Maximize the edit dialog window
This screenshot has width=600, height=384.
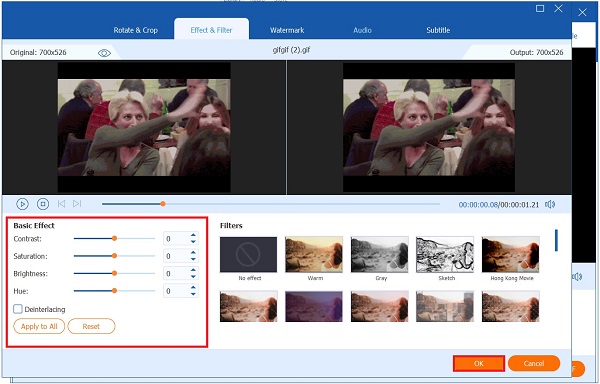[540, 8]
